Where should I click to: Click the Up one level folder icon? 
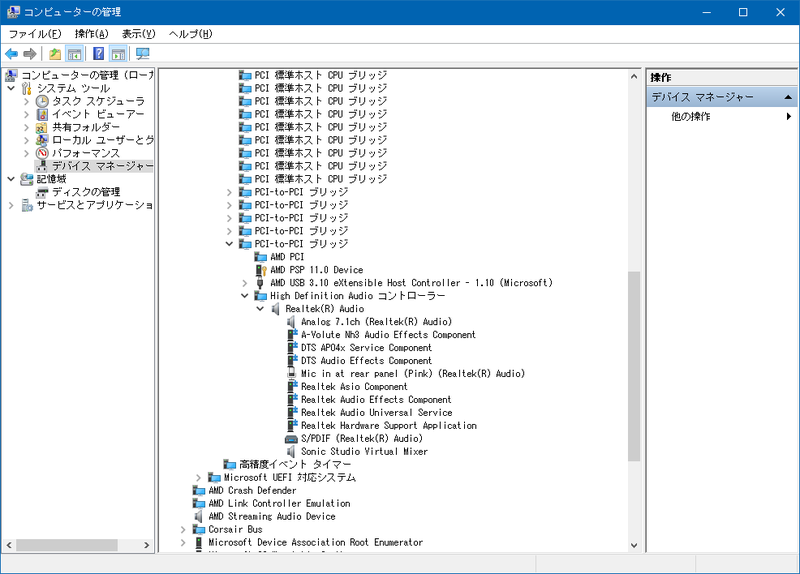[55, 54]
